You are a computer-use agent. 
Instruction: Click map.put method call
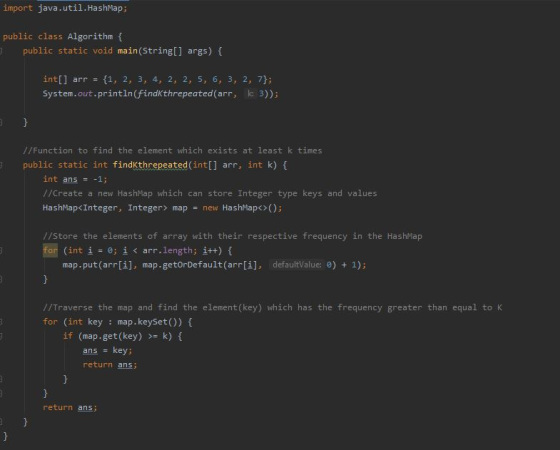point(80,265)
